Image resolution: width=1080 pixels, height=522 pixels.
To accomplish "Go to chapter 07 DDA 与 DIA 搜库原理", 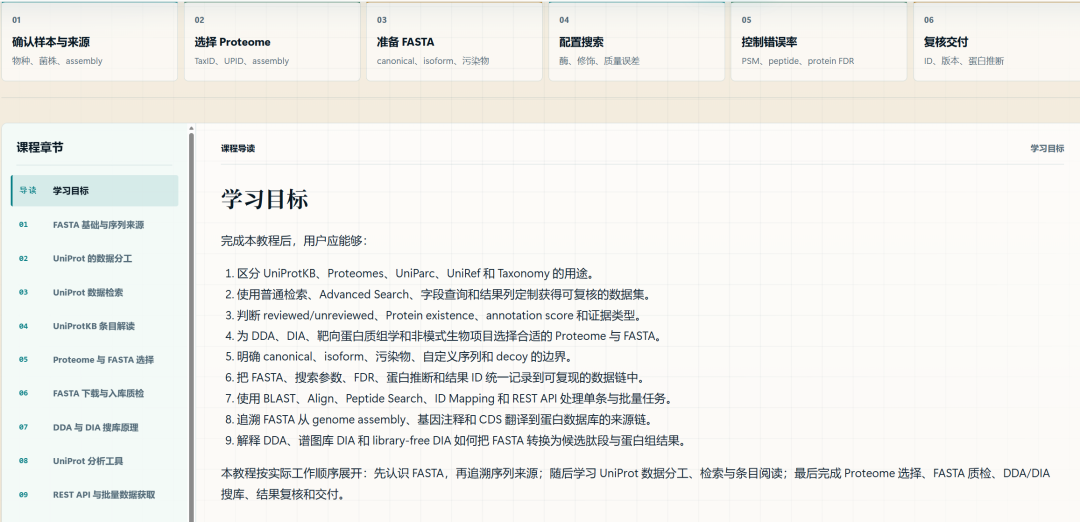I will [x=94, y=427].
